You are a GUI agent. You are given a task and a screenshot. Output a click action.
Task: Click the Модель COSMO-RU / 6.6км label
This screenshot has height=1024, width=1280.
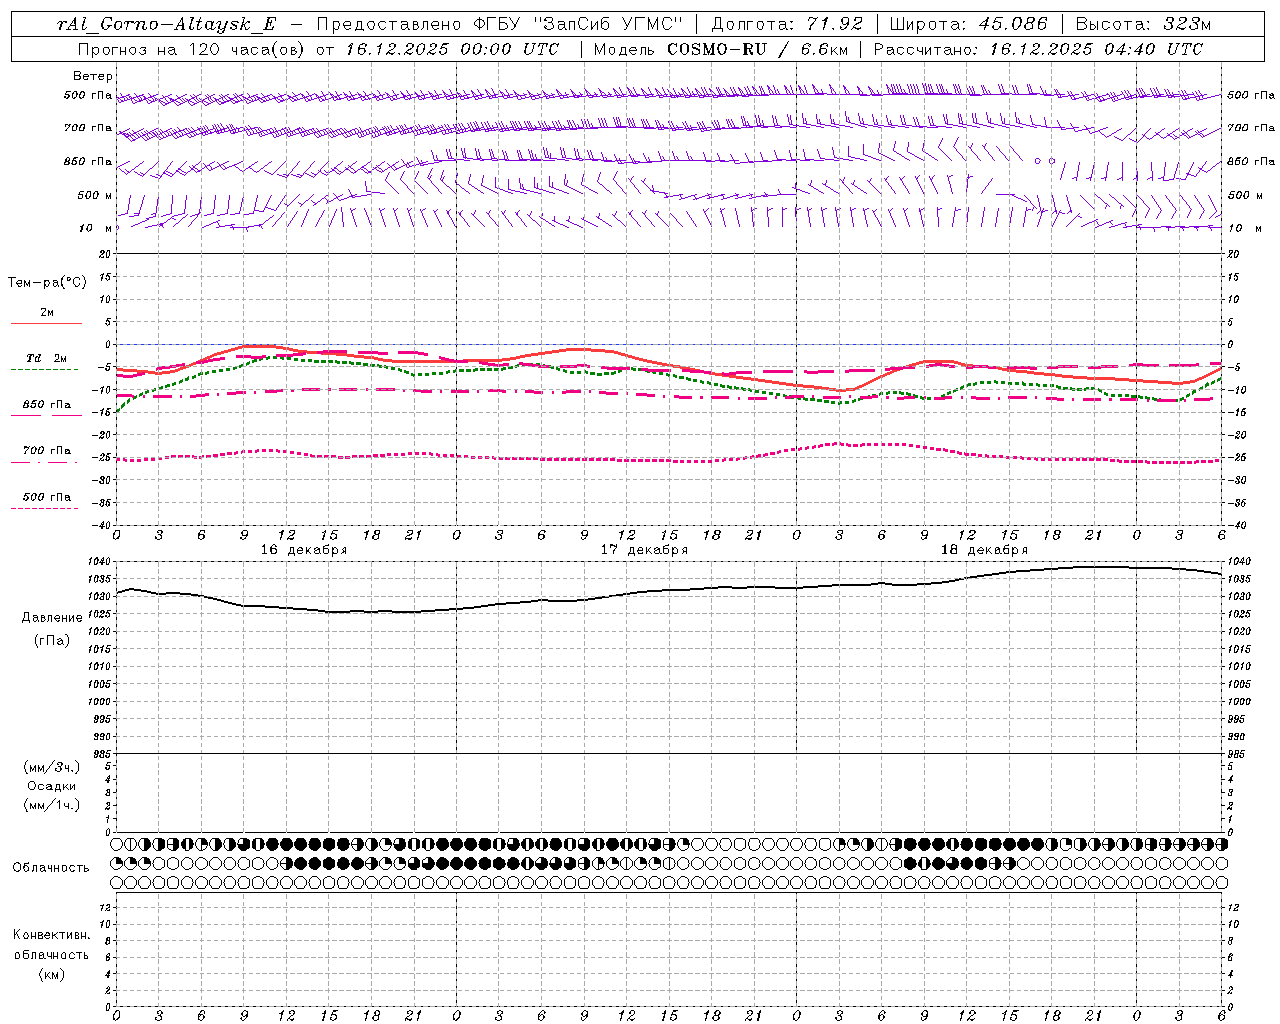[720, 49]
